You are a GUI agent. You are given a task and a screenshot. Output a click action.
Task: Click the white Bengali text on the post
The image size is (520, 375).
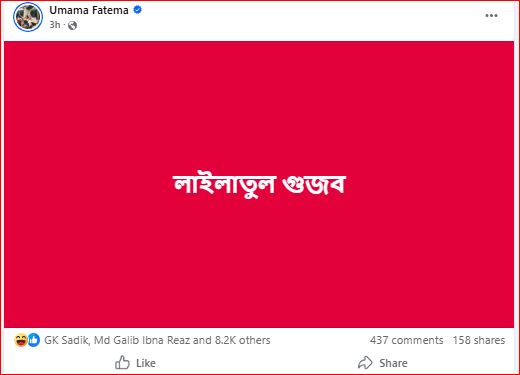point(259,184)
